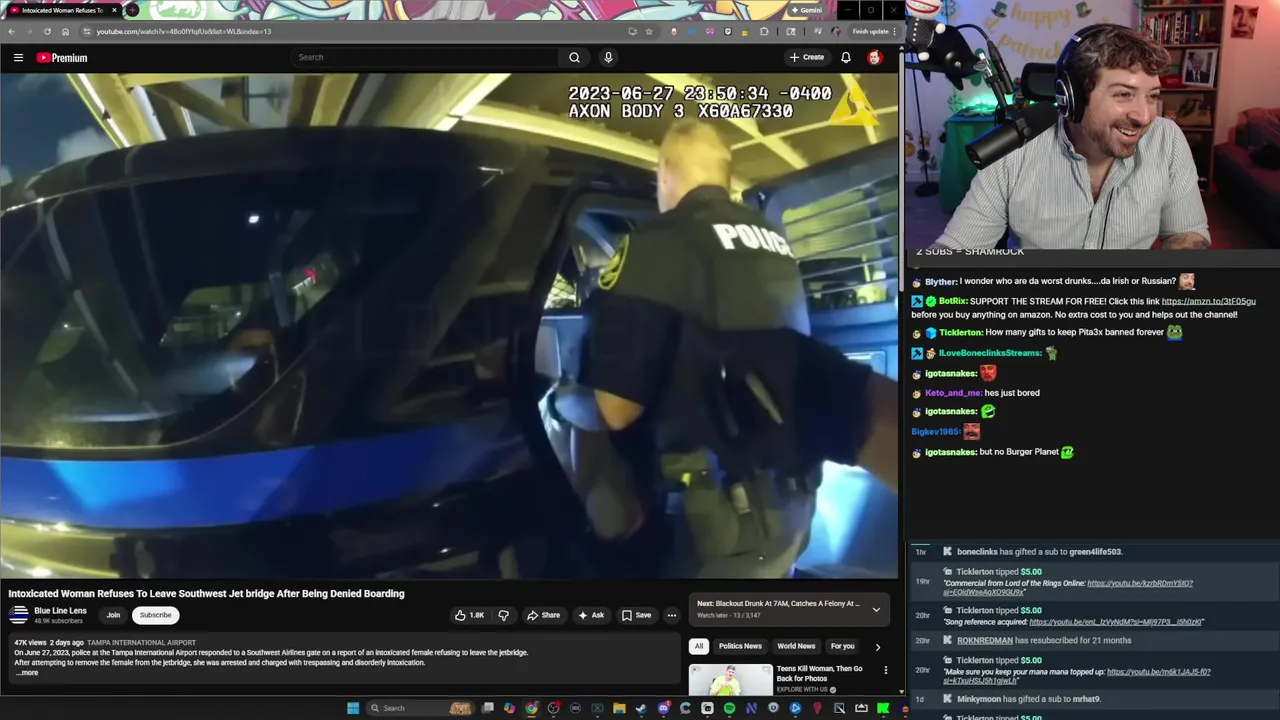Expand the Next playlist panel chevron

tap(876, 609)
